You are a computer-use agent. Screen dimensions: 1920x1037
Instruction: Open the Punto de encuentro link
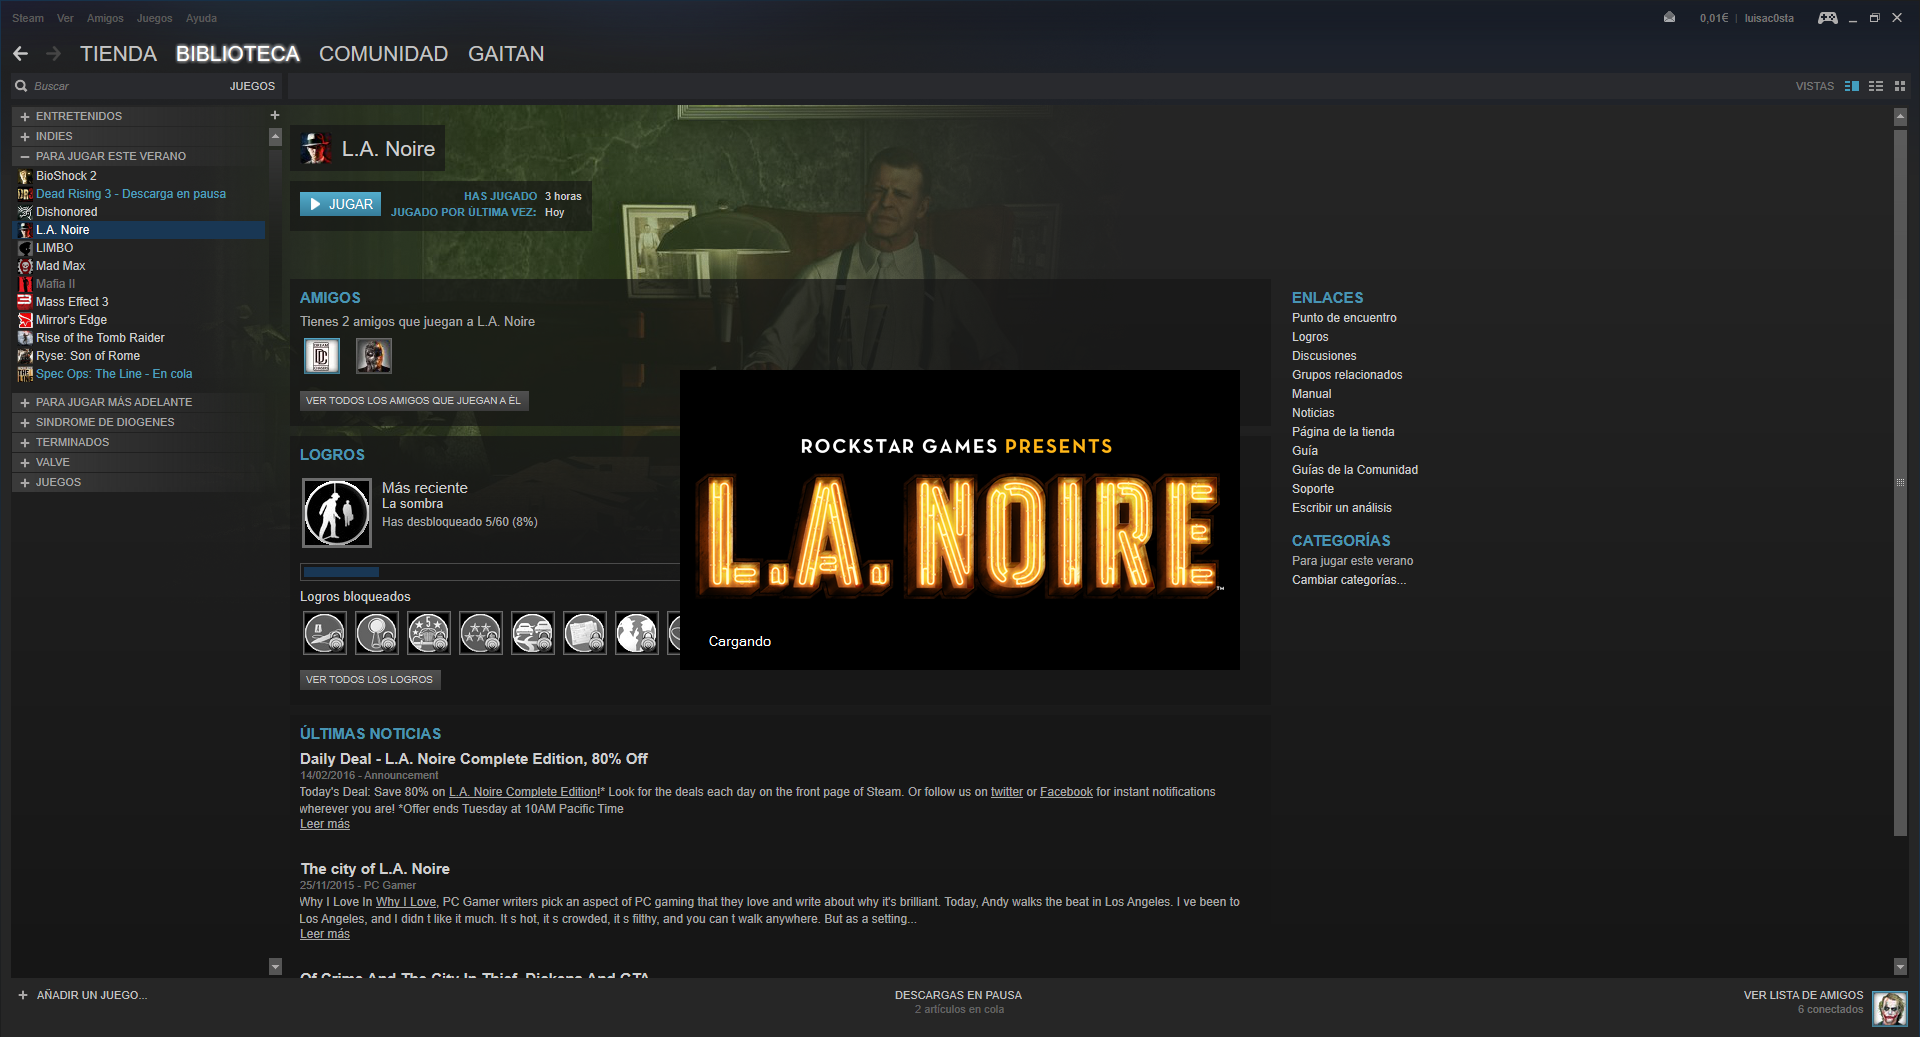pyautogui.click(x=1344, y=318)
